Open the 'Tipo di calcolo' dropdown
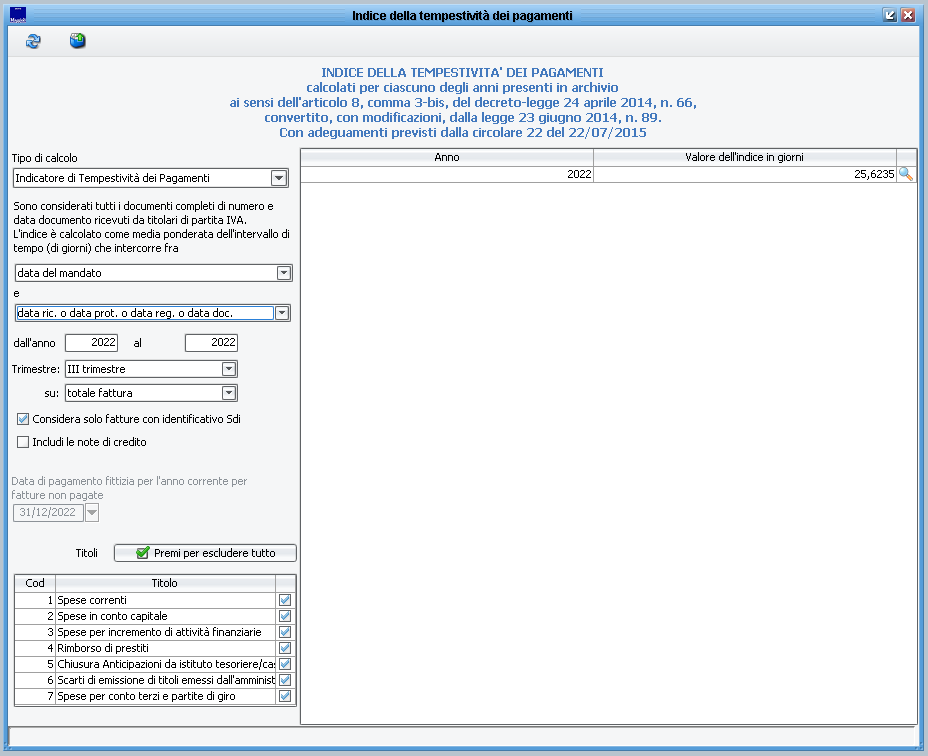This screenshot has width=928, height=756. pyautogui.click(x=279, y=178)
